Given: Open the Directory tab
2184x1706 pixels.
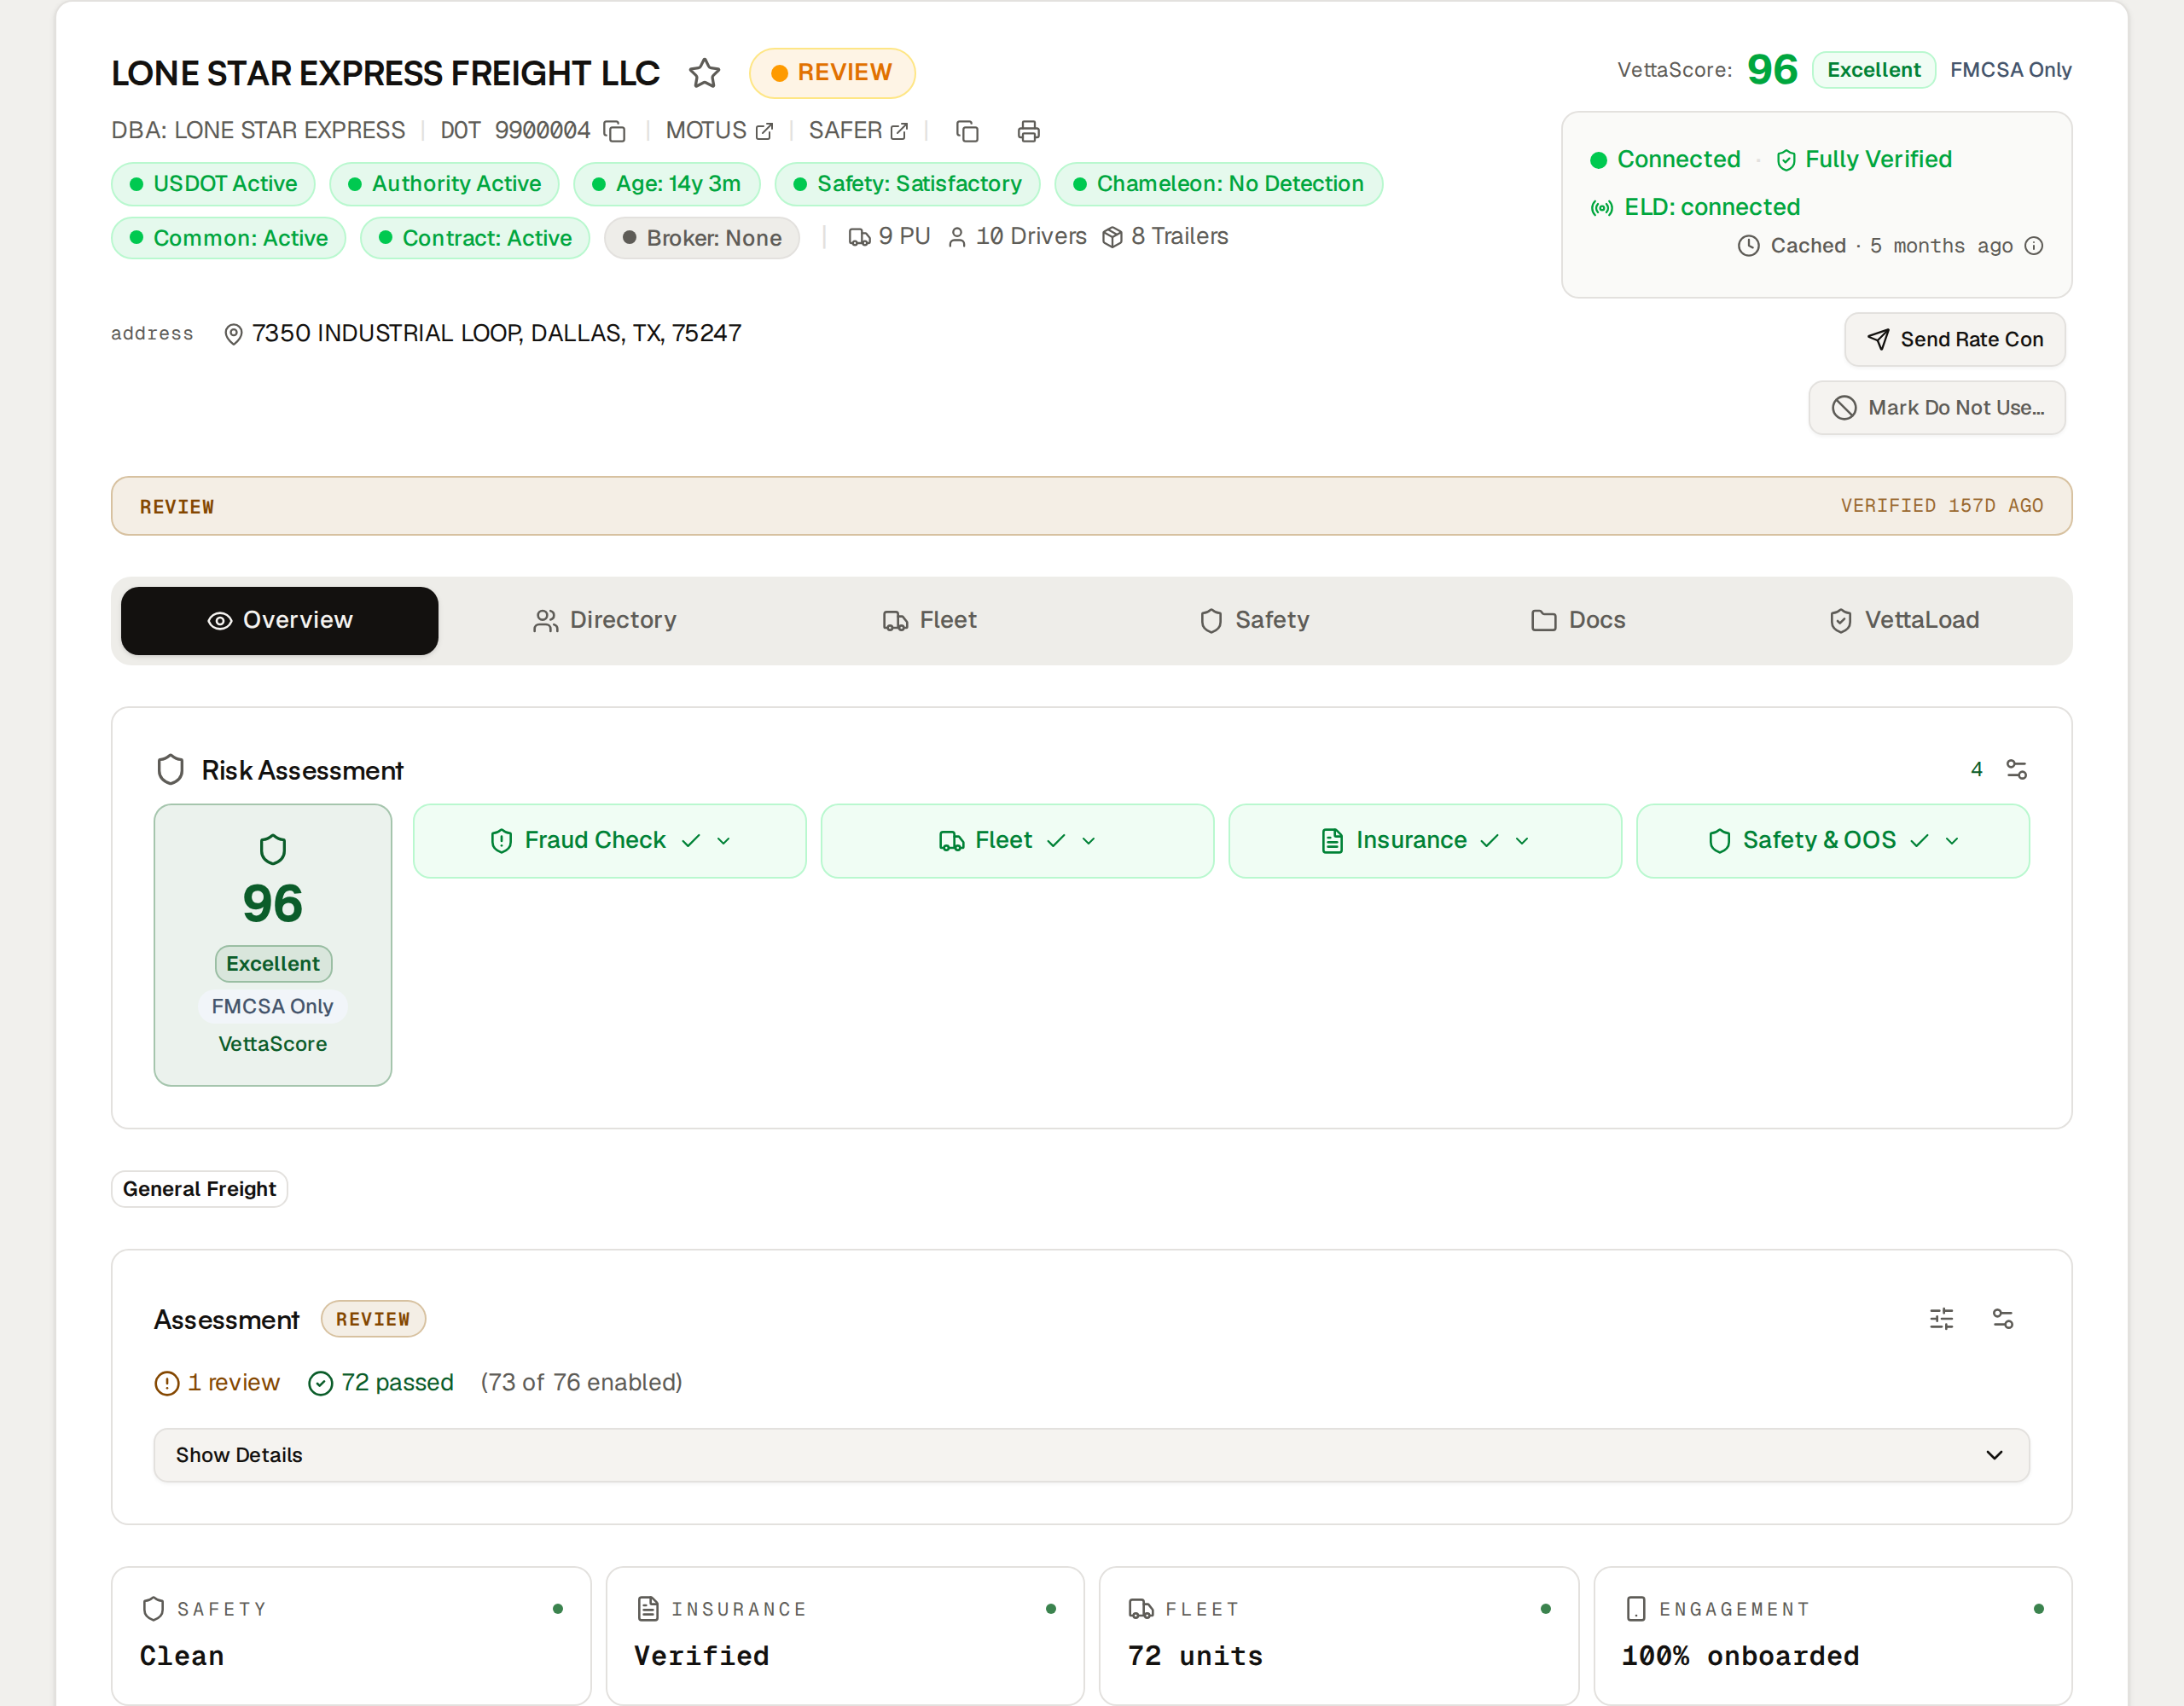Looking at the screenshot, I should [605, 621].
